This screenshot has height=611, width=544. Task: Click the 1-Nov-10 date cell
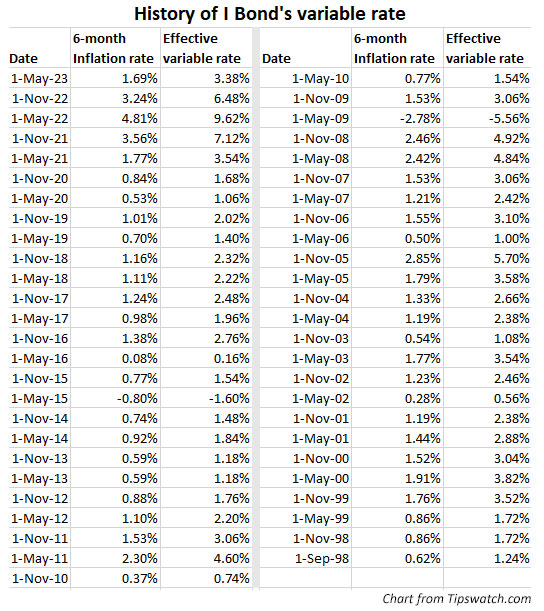(40, 579)
